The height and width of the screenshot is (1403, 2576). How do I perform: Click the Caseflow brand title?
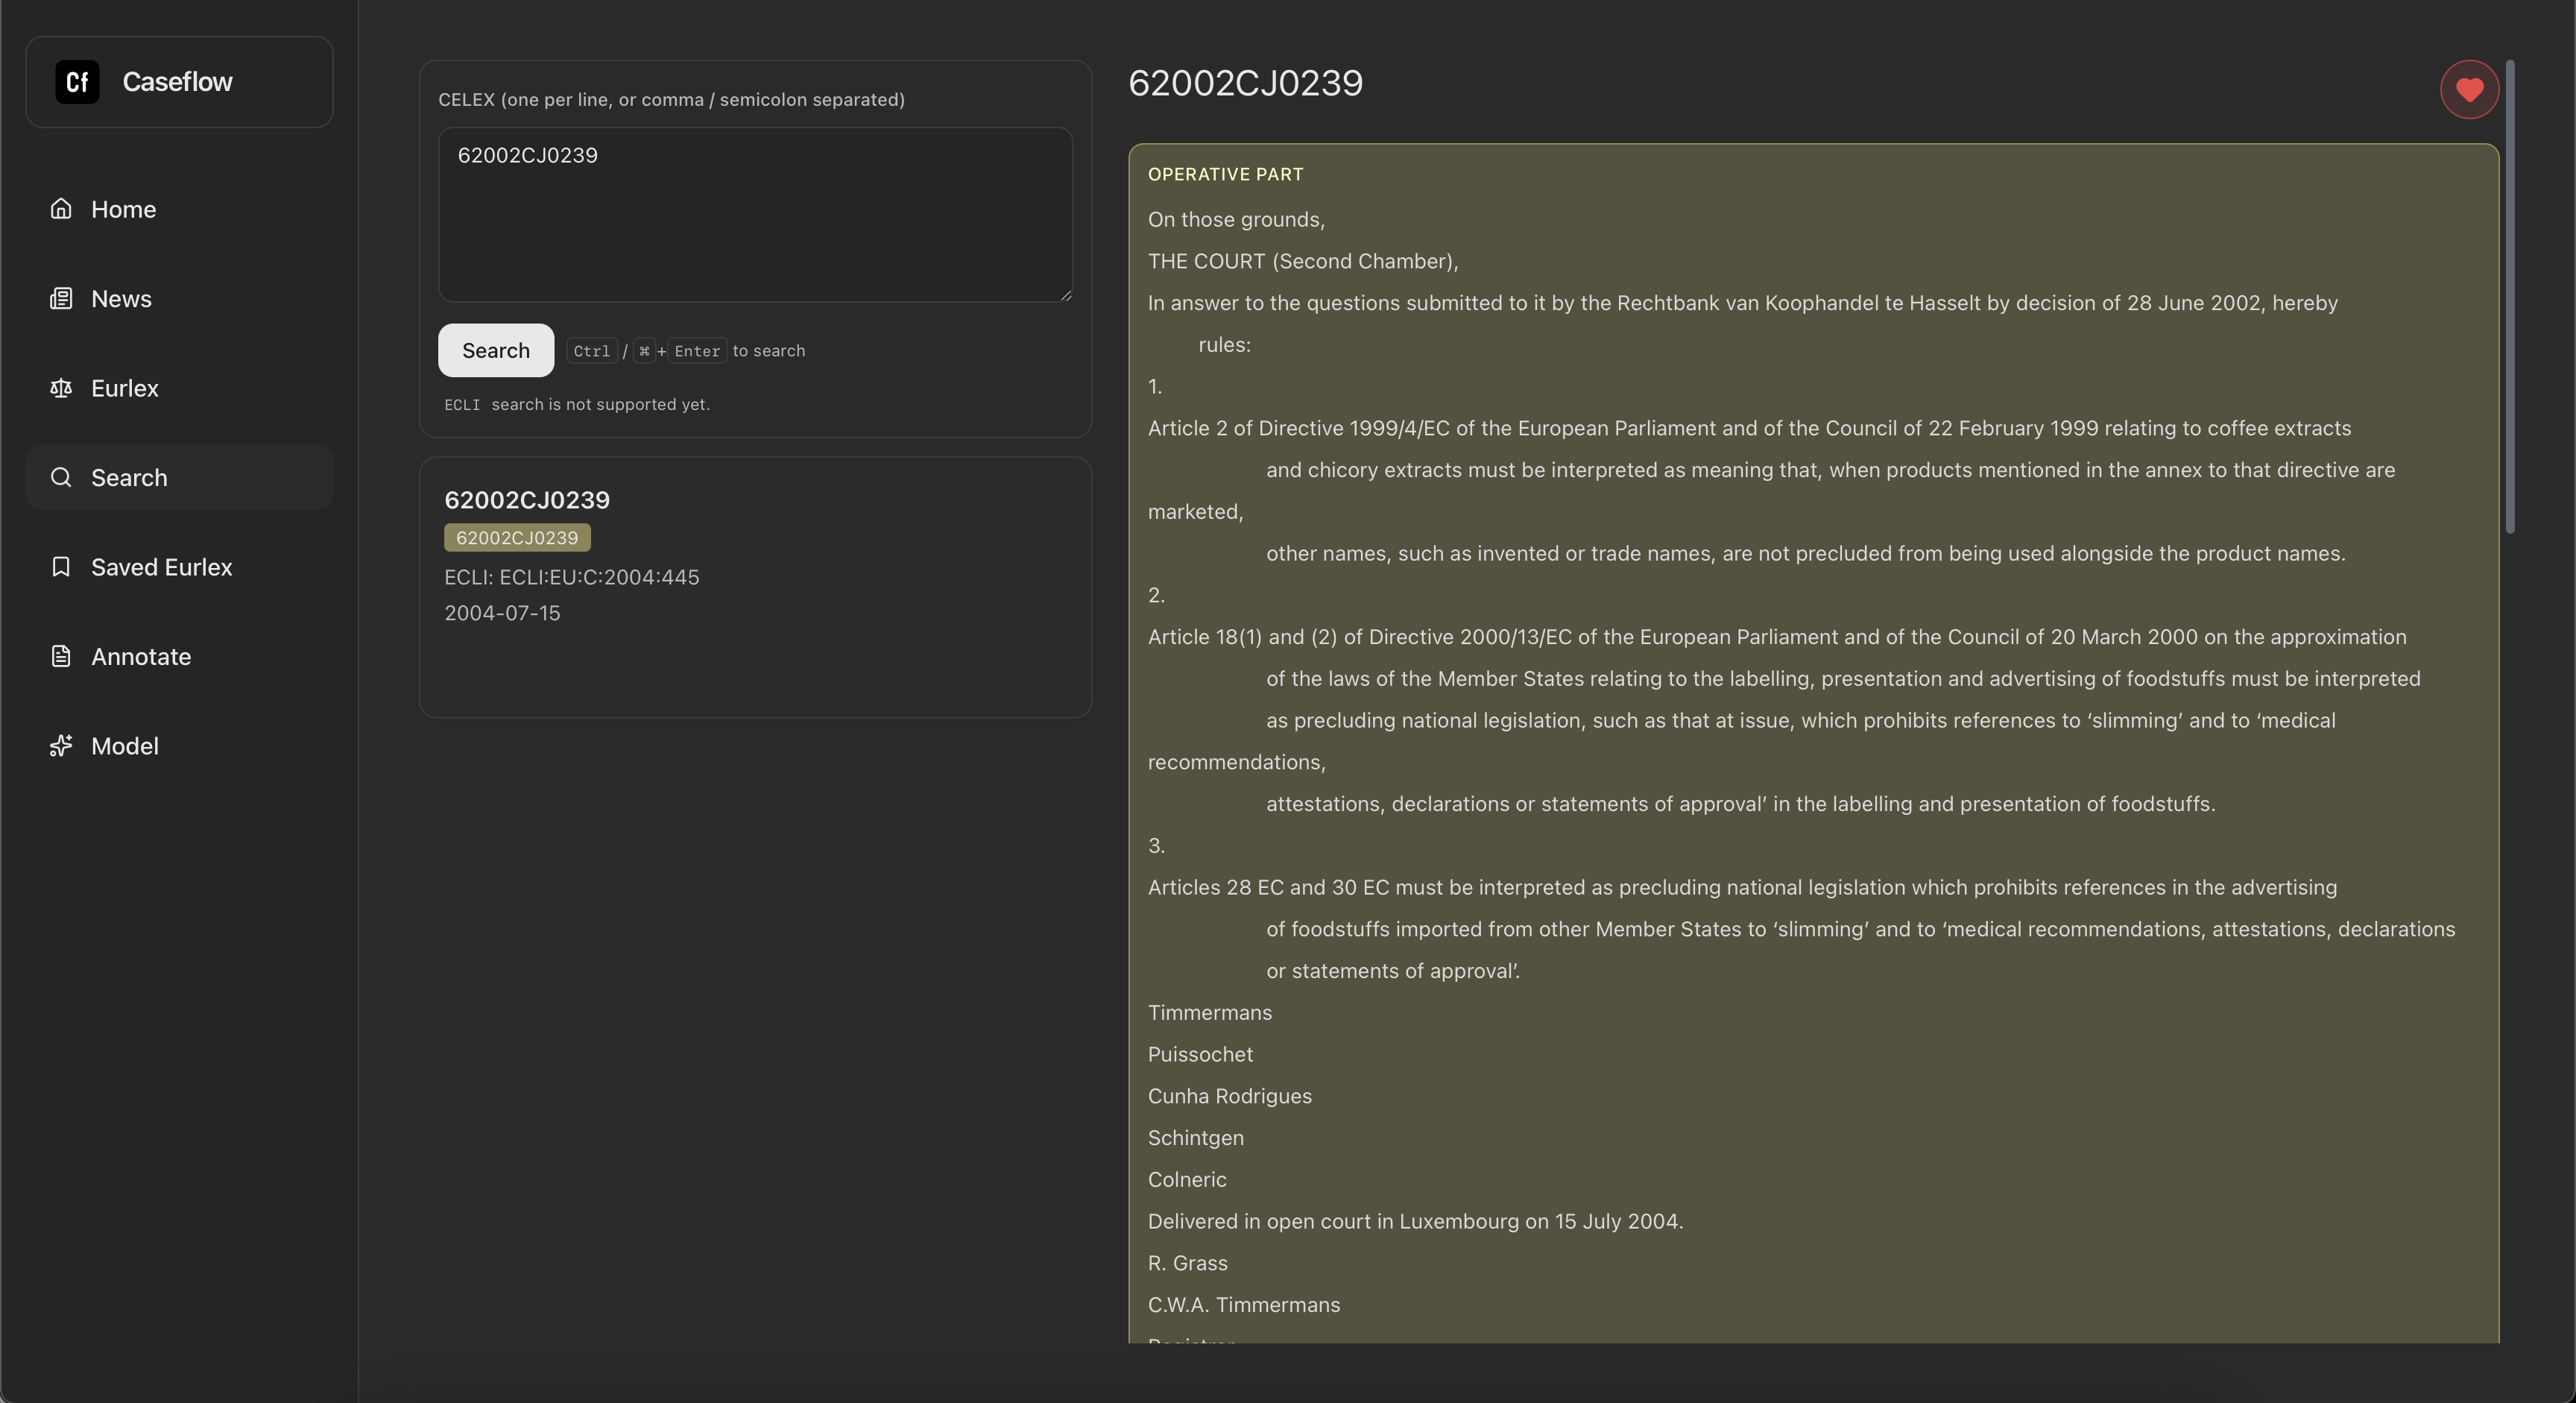tap(177, 82)
